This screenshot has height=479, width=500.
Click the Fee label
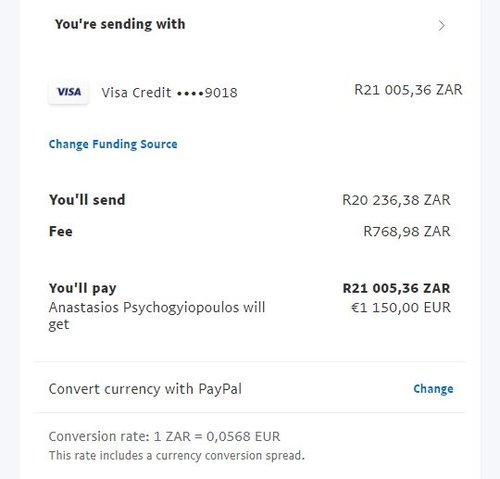coord(61,231)
